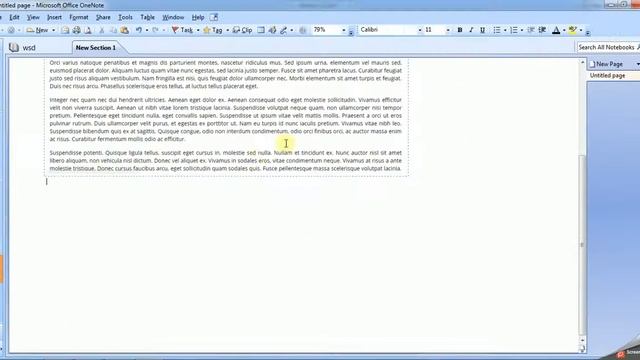Click the audio recording speaker icon
Image resolution: width=640 pixels, height=360 pixels.
point(272,30)
